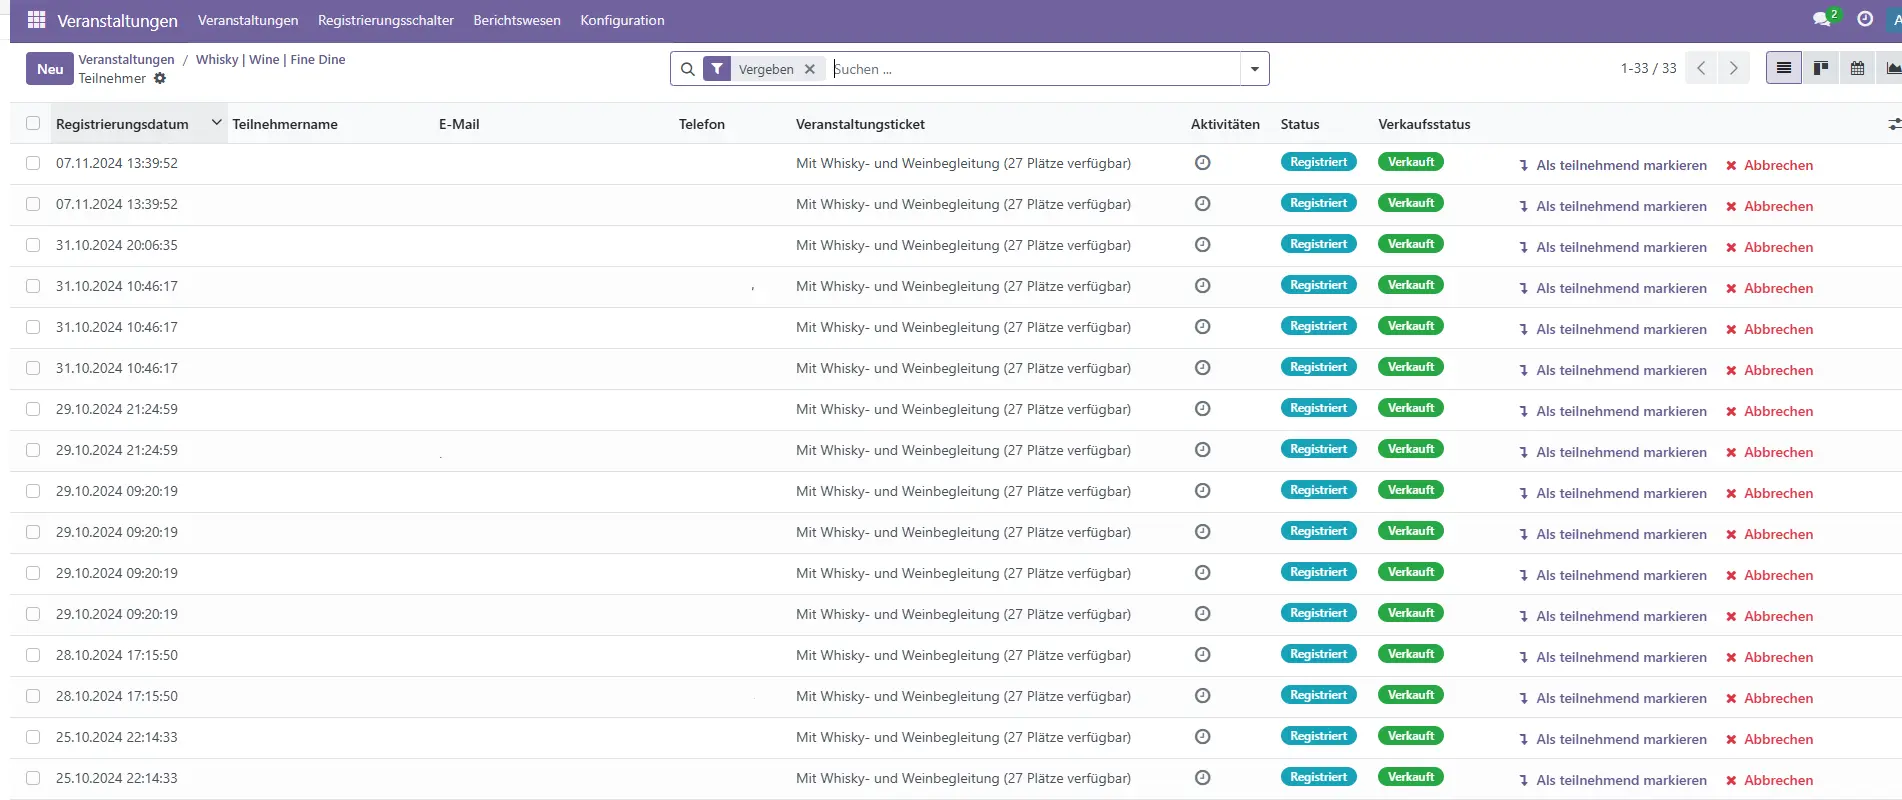The height and width of the screenshot is (800, 1902).
Task: Select all records checkbox in header
Action: click(x=33, y=123)
